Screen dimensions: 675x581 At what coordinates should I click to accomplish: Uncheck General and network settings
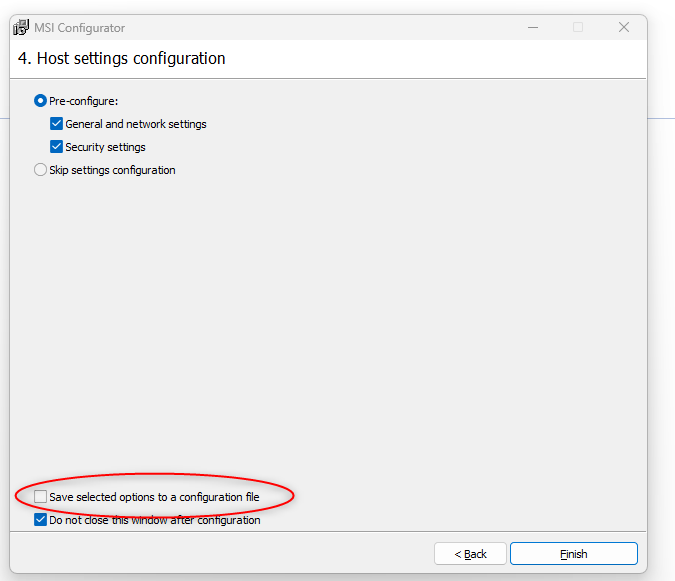(56, 124)
